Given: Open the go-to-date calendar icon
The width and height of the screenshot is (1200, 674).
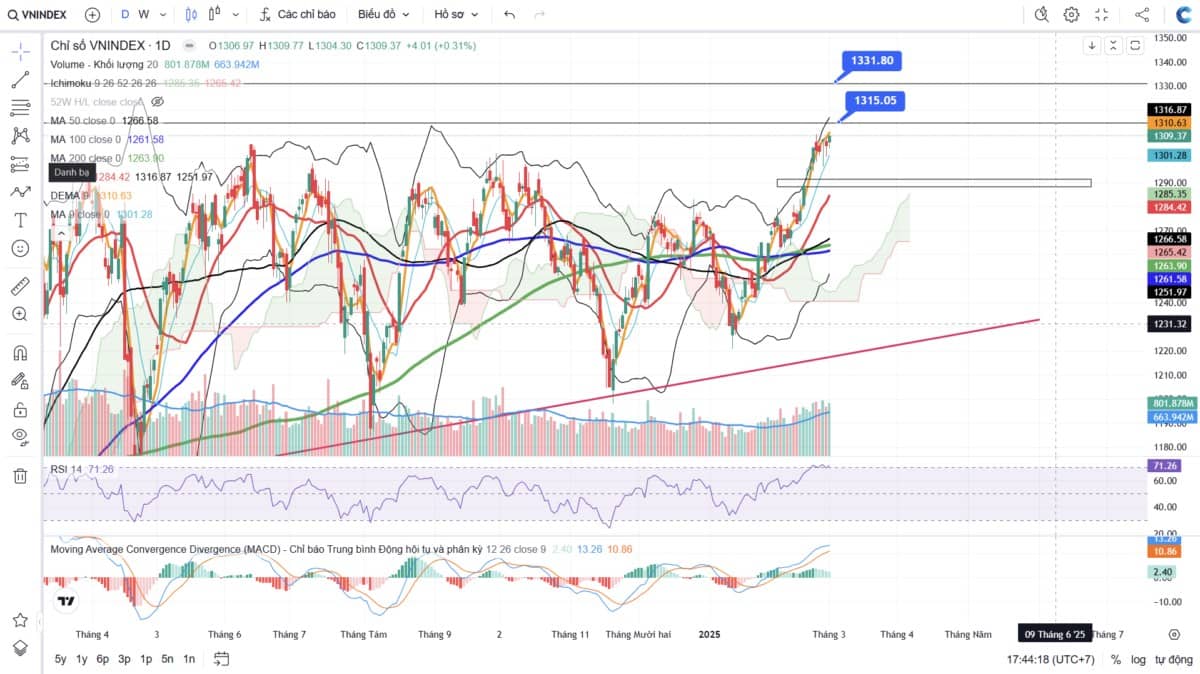Looking at the screenshot, I should 221,659.
